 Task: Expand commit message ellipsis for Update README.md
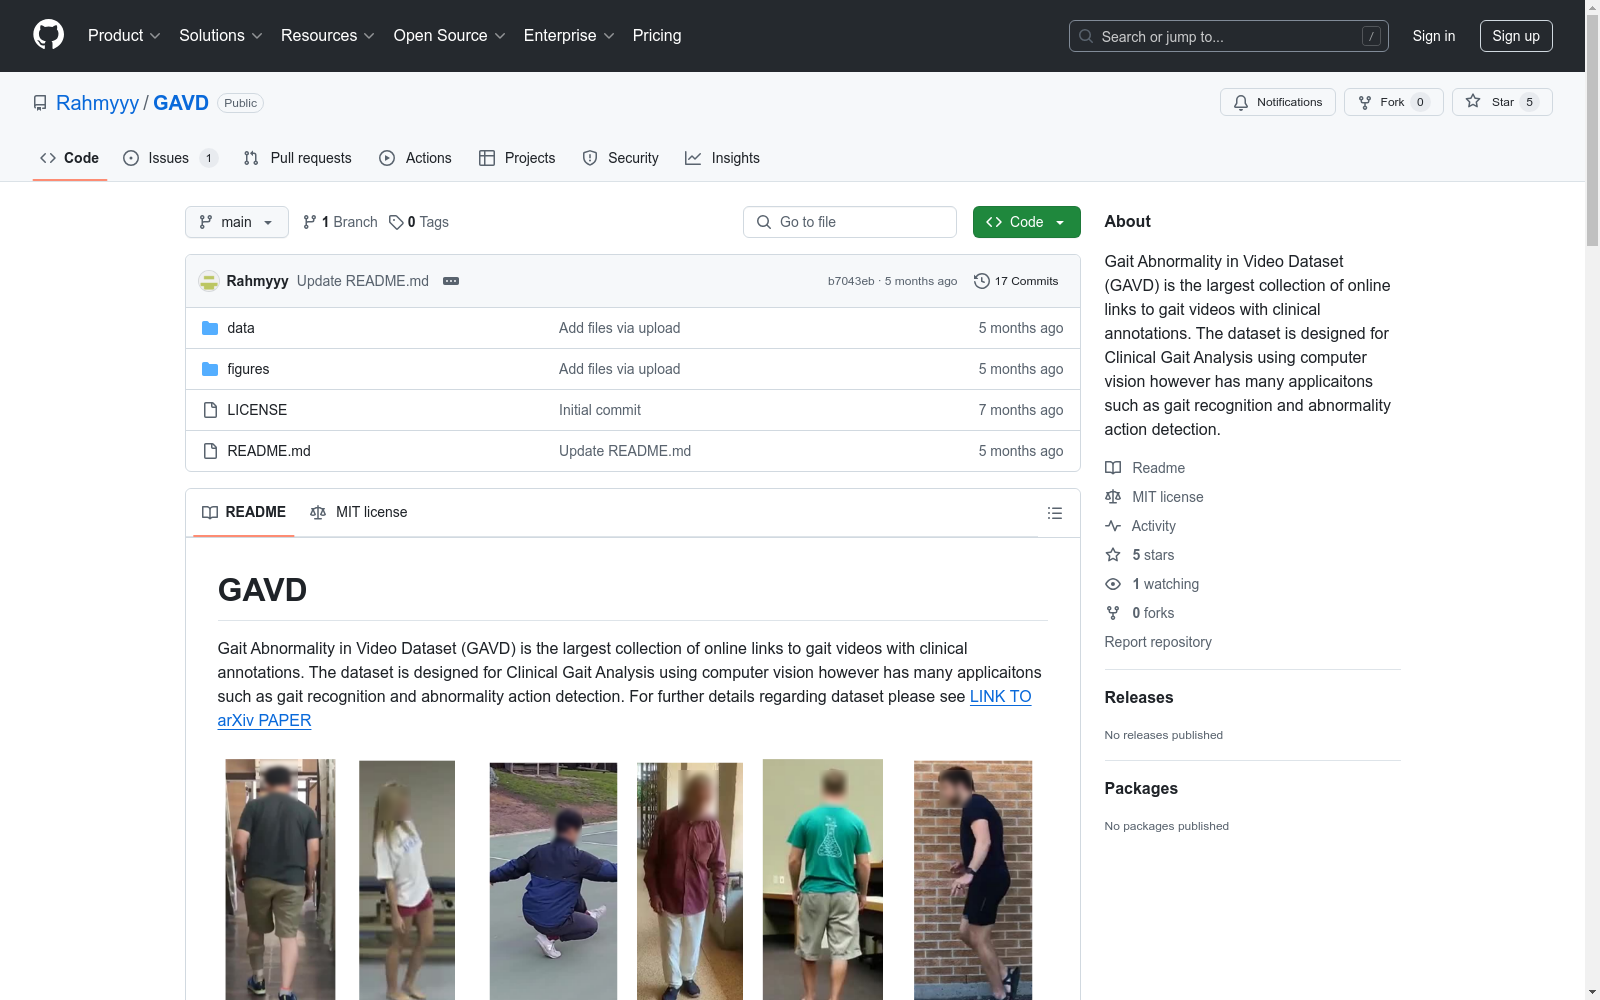[x=451, y=281]
